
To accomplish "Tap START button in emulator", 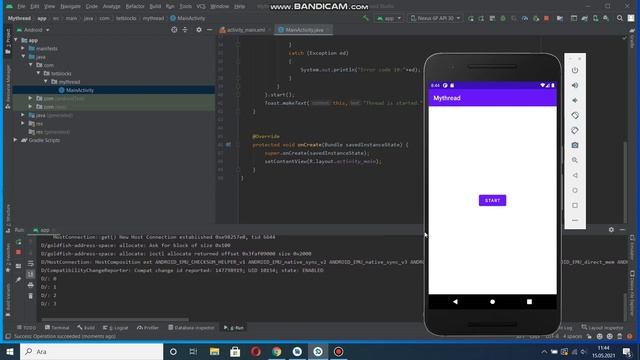I will click(492, 200).
